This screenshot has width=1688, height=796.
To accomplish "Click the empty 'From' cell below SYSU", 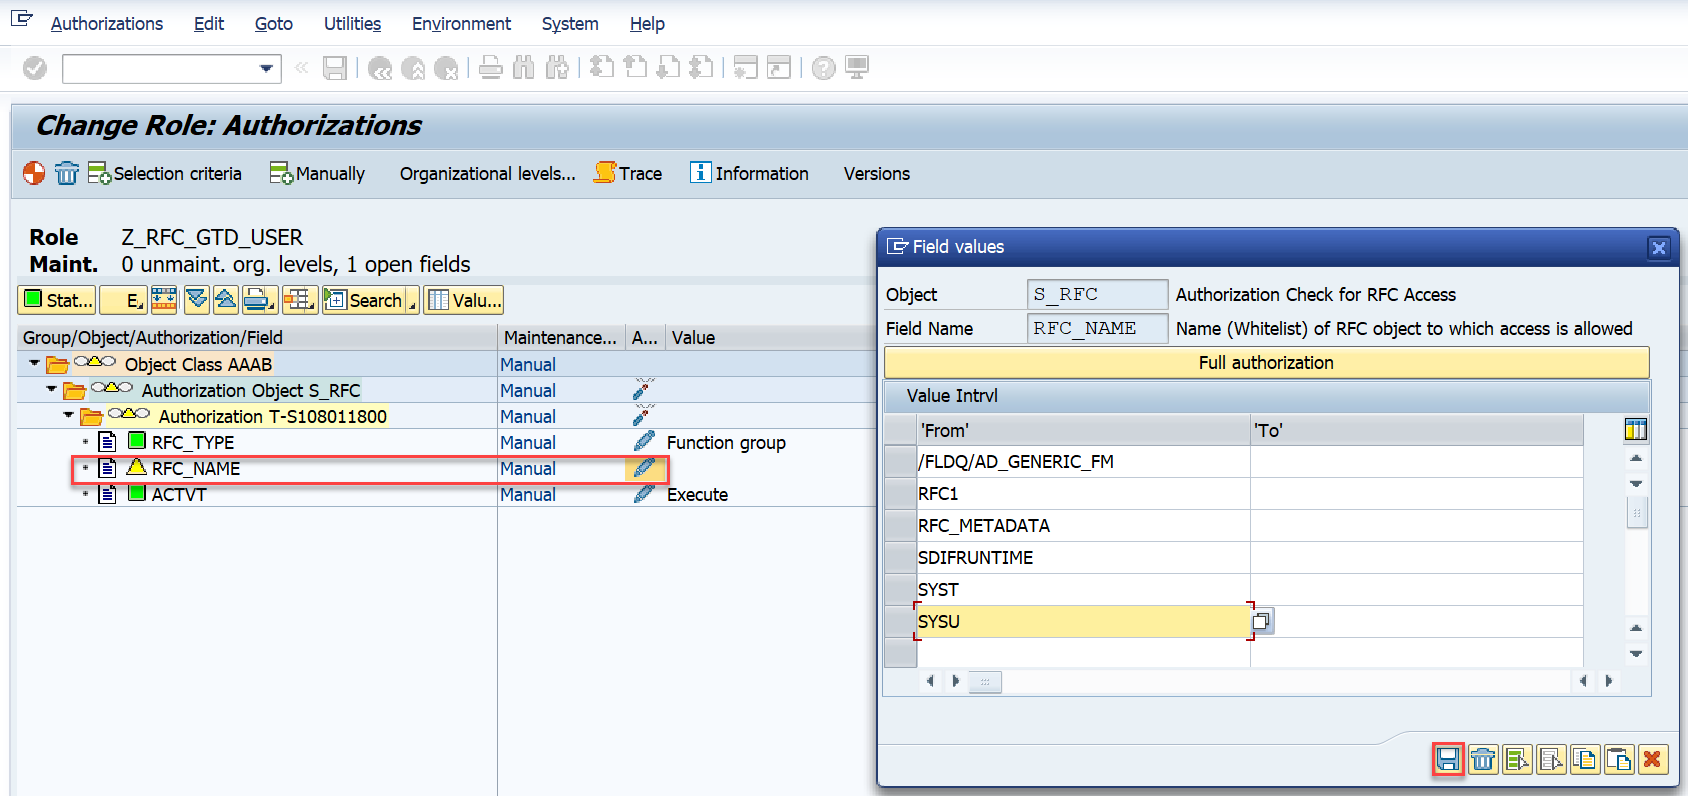I will tap(1083, 653).
